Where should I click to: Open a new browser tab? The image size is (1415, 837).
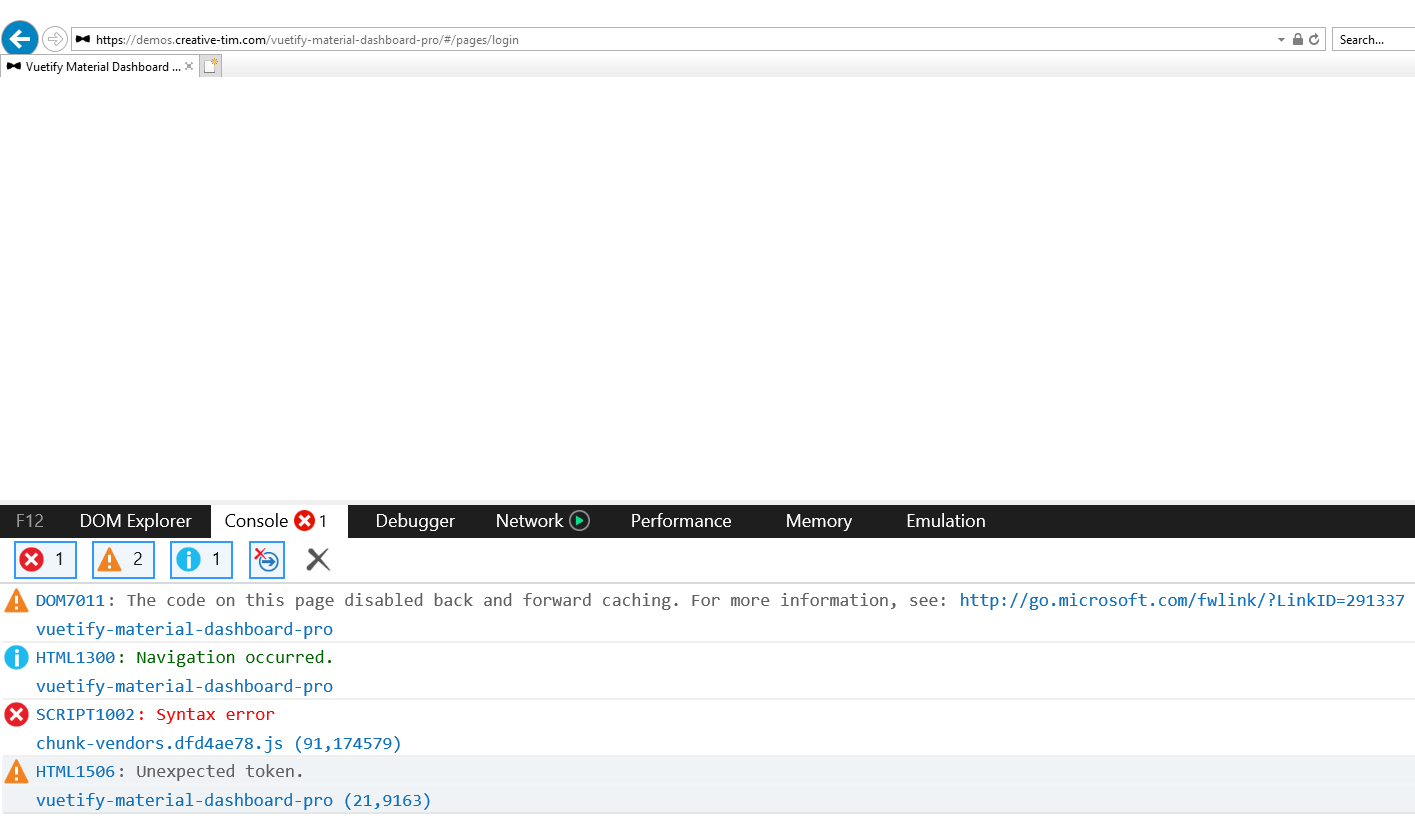pyautogui.click(x=210, y=65)
